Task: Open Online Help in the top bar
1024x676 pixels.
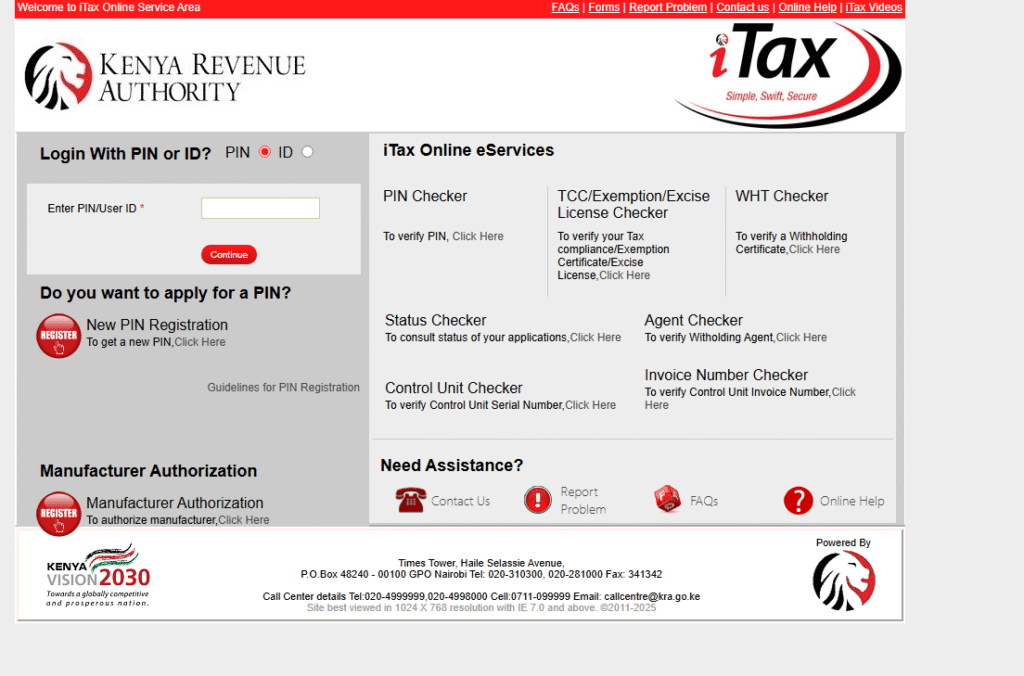Action: pos(807,7)
